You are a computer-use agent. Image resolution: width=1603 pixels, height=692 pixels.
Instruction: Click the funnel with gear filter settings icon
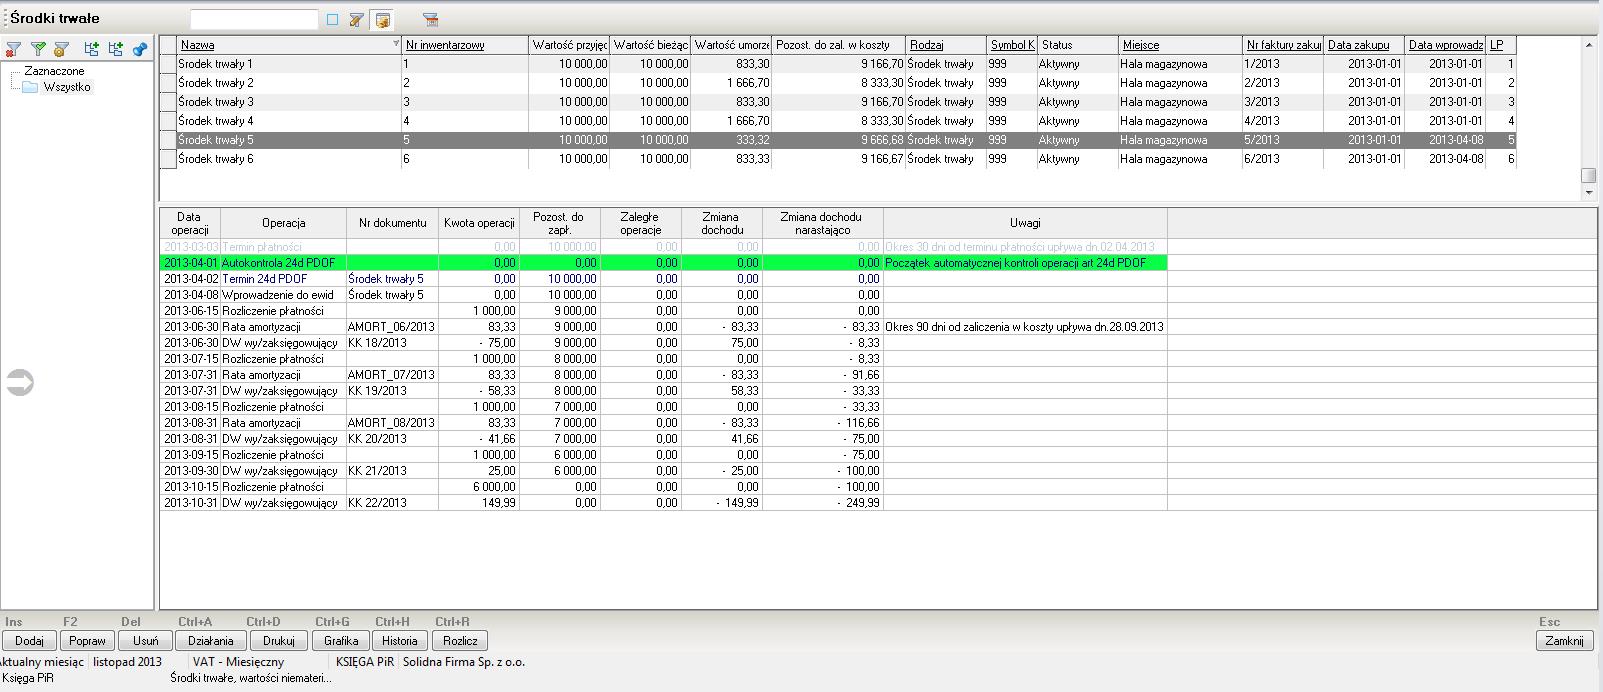coord(61,48)
